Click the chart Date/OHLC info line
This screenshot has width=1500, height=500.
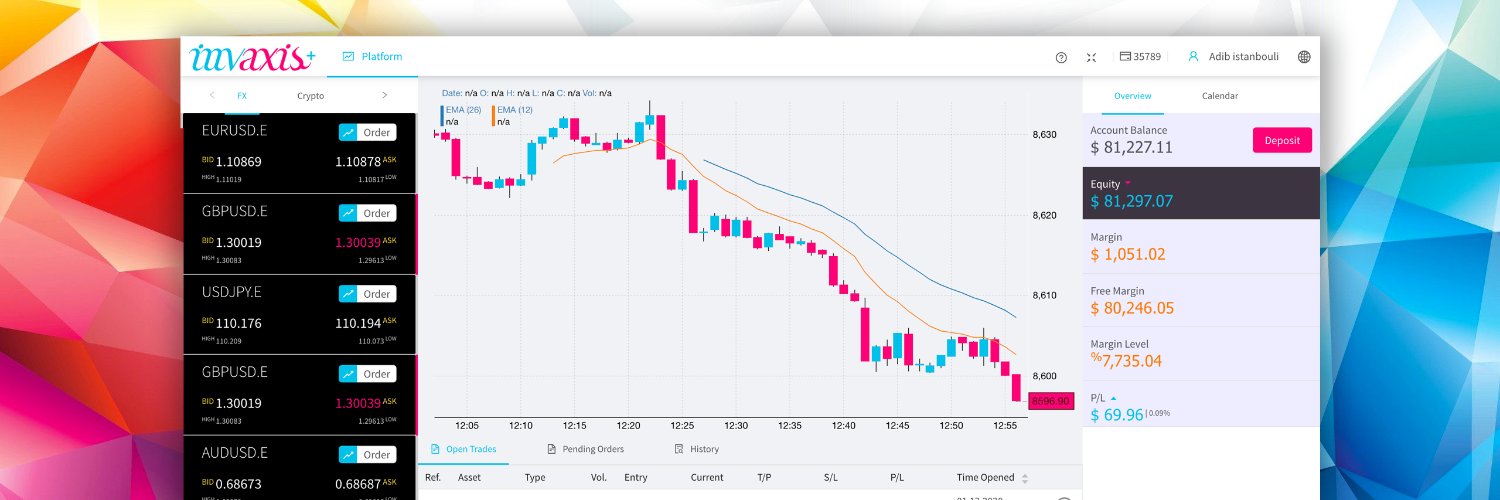coord(527,93)
